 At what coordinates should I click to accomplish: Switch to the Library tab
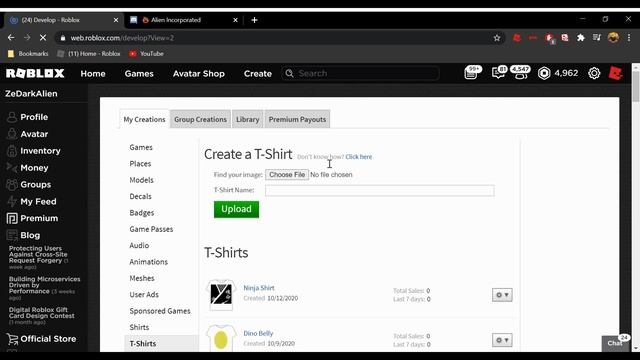click(x=248, y=119)
